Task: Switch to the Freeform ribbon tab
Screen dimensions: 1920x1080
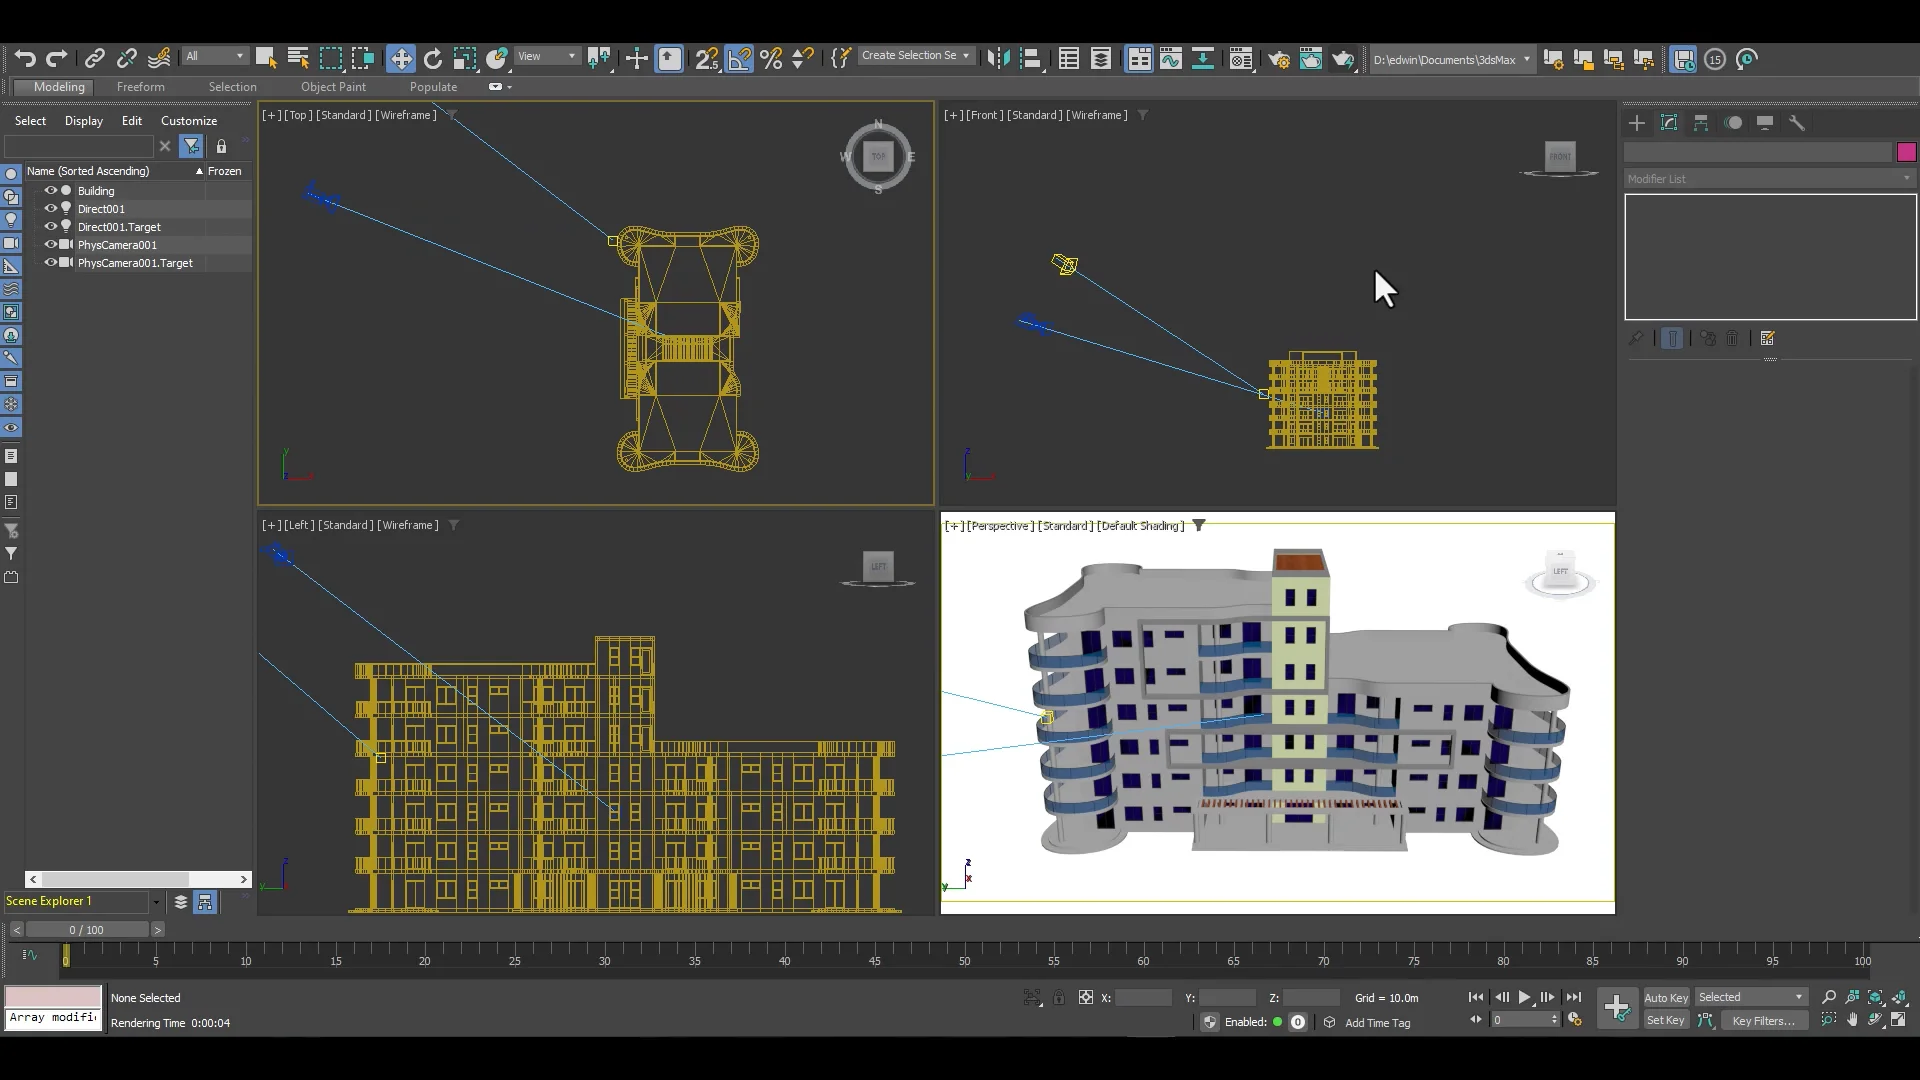Action: coord(141,87)
